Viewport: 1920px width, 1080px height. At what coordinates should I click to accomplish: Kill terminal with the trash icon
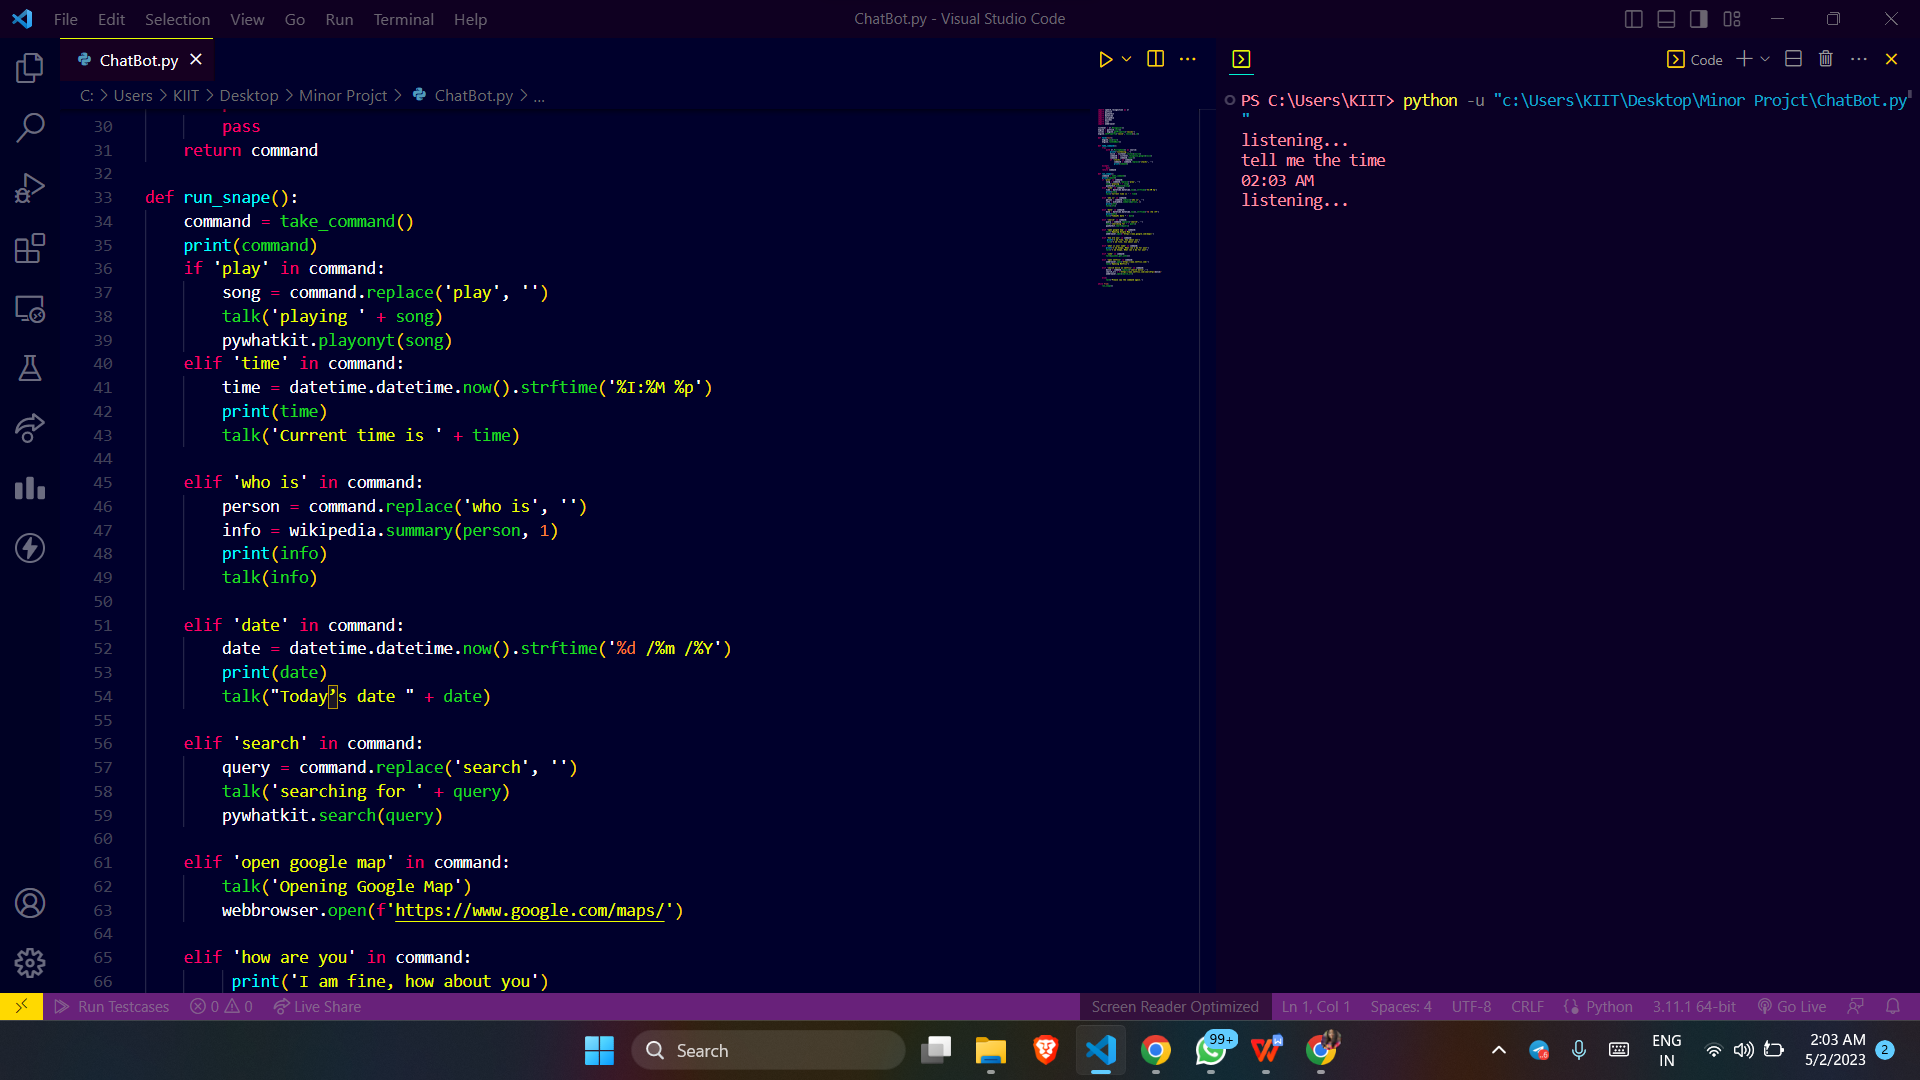tap(1825, 59)
